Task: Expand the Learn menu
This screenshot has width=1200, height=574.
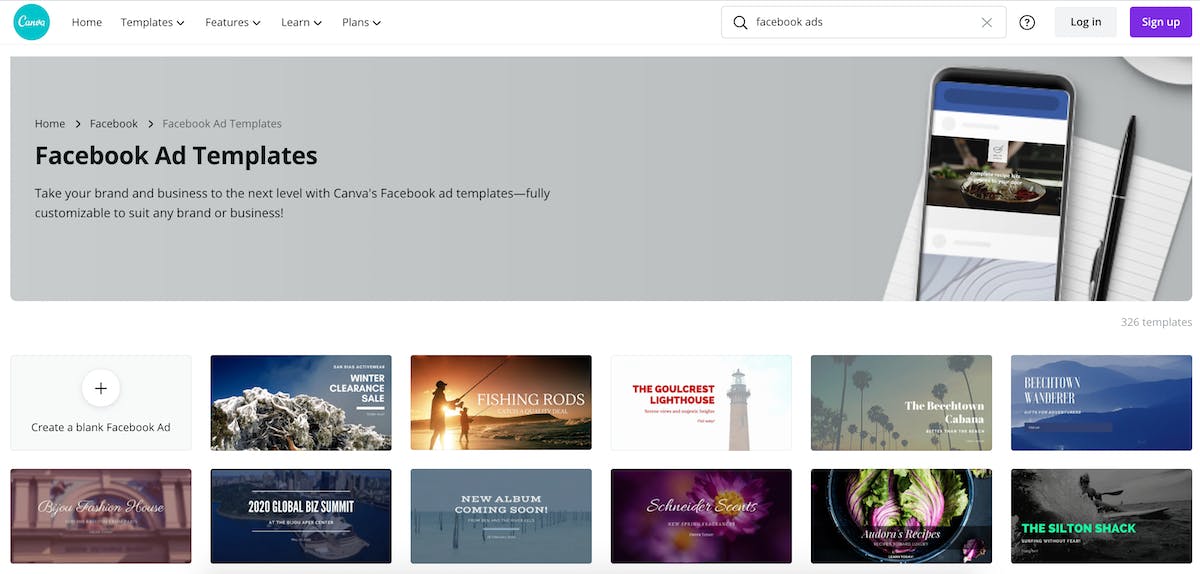Action: click(x=301, y=22)
